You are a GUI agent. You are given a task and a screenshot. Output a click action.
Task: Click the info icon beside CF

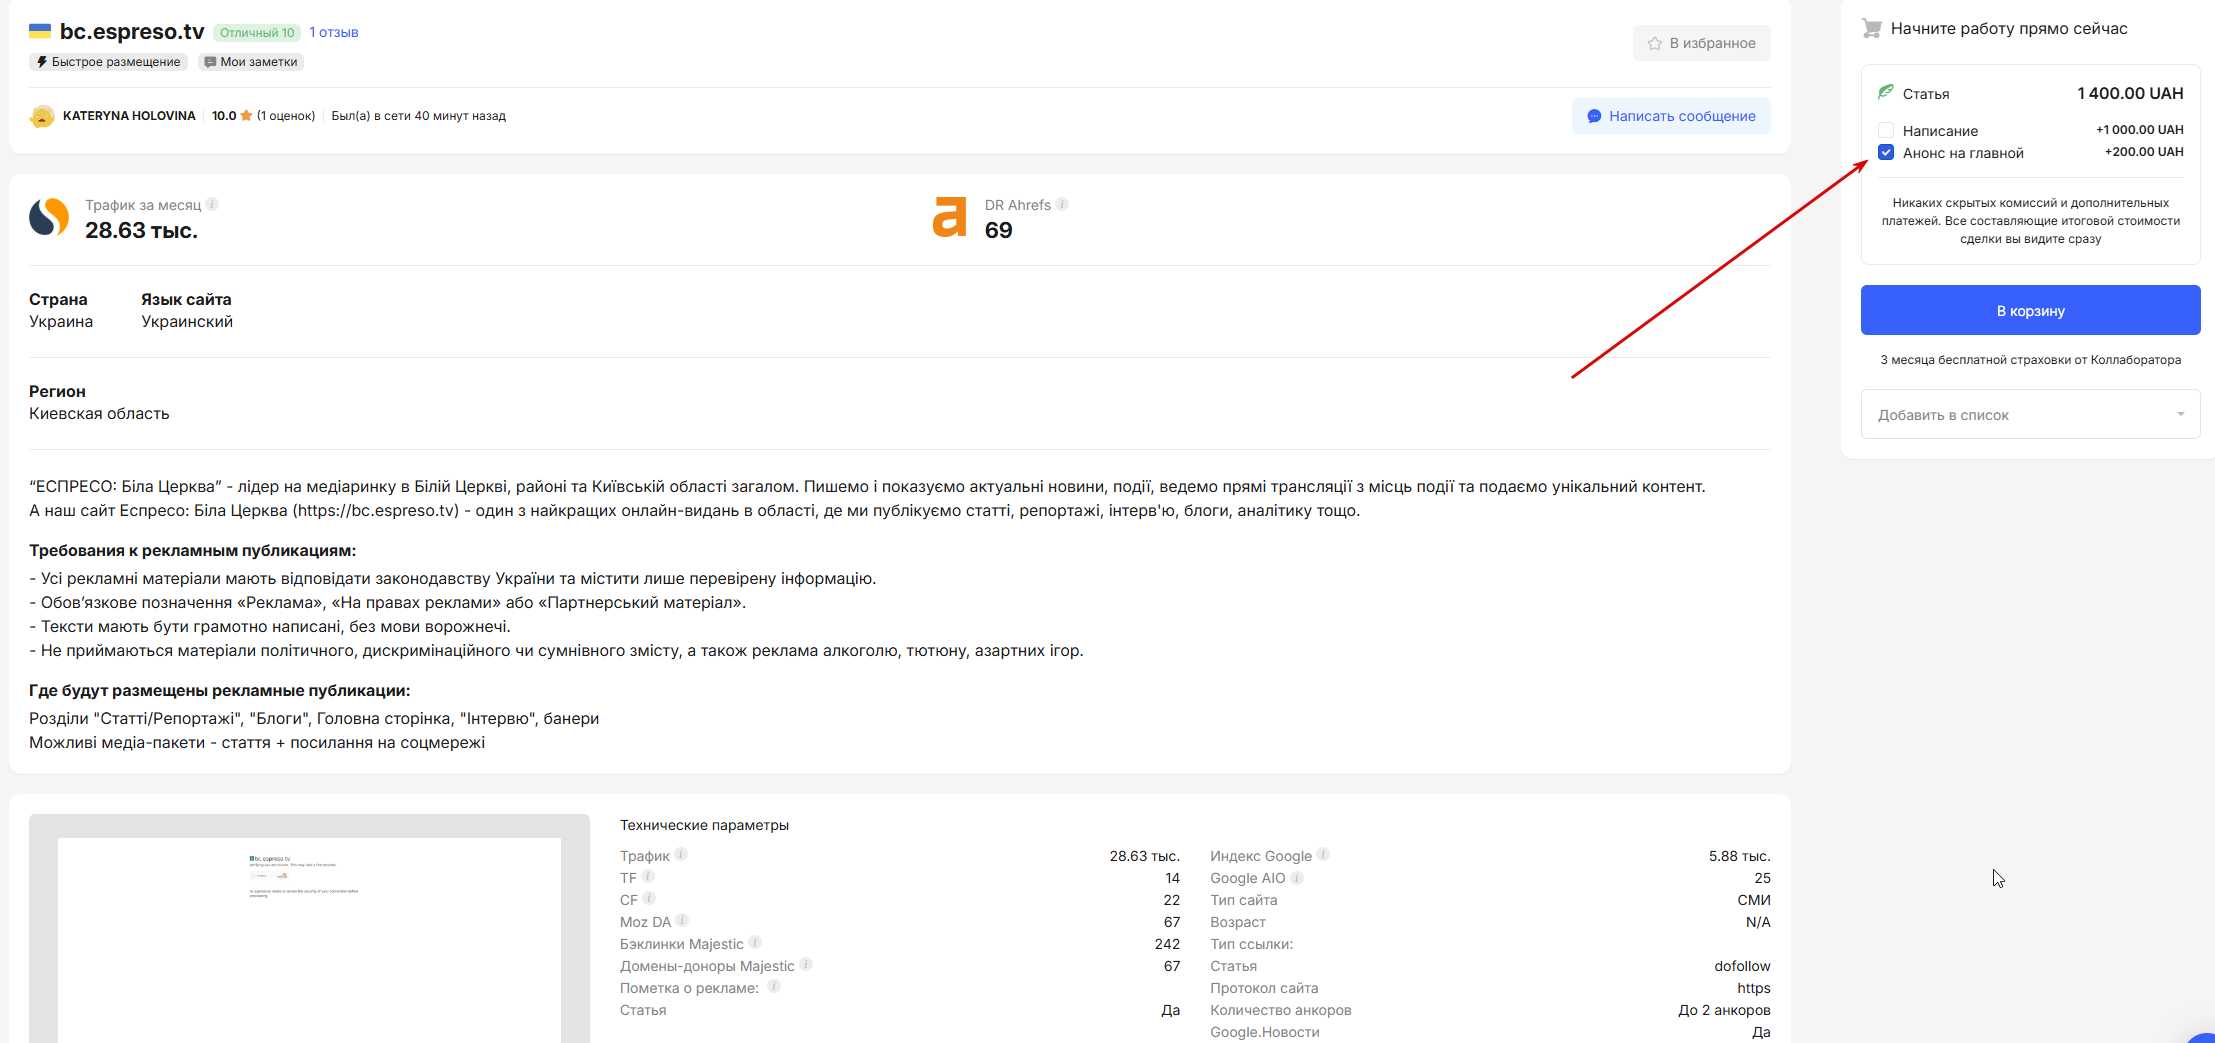[x=649, y=898]
